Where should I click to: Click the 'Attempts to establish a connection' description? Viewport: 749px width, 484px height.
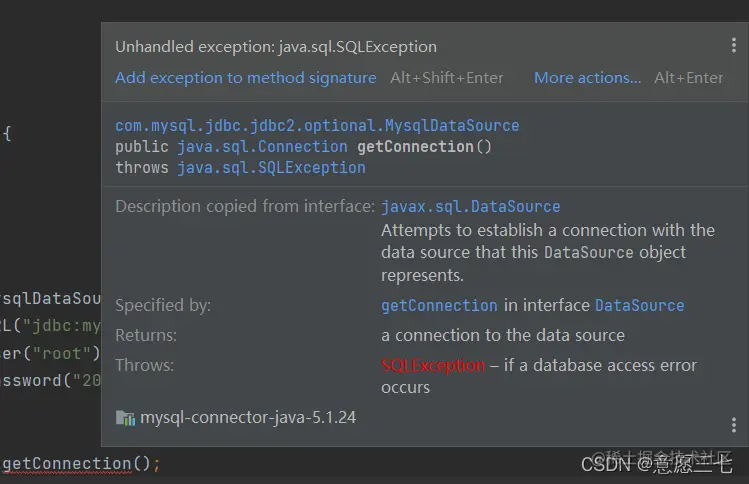point(547,252)
